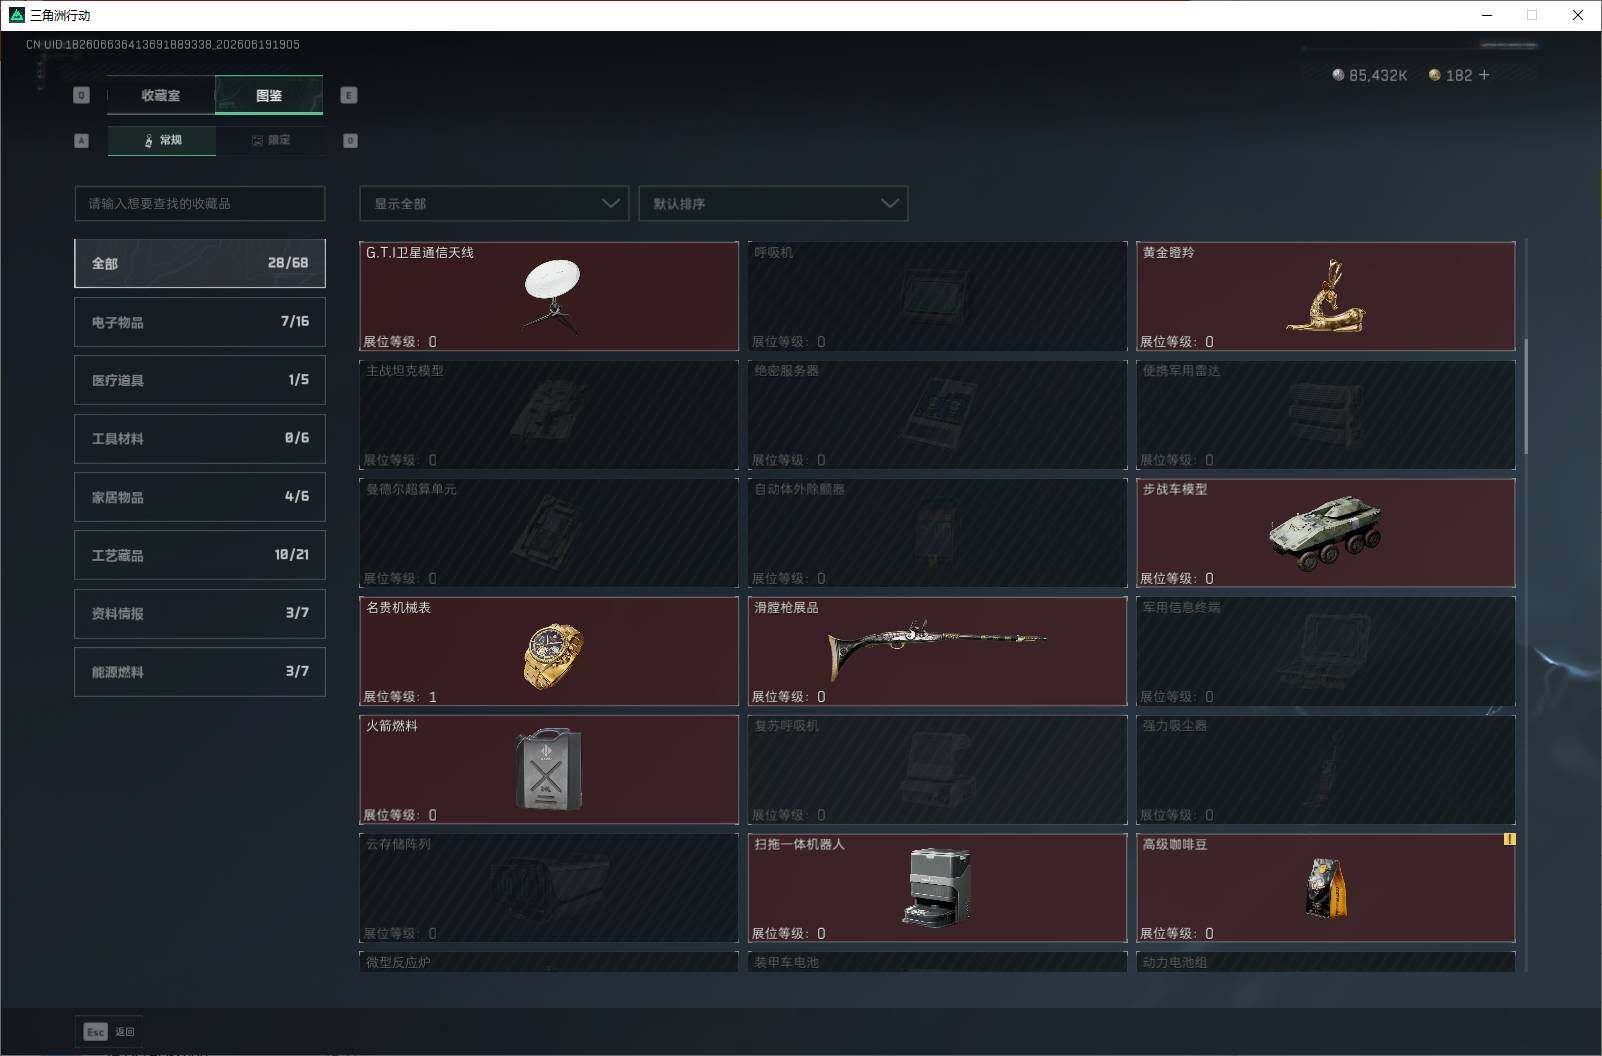The image size is (1602, 1056).
Task: Select the 限定 sub-tab
Action: click(270, 140)
